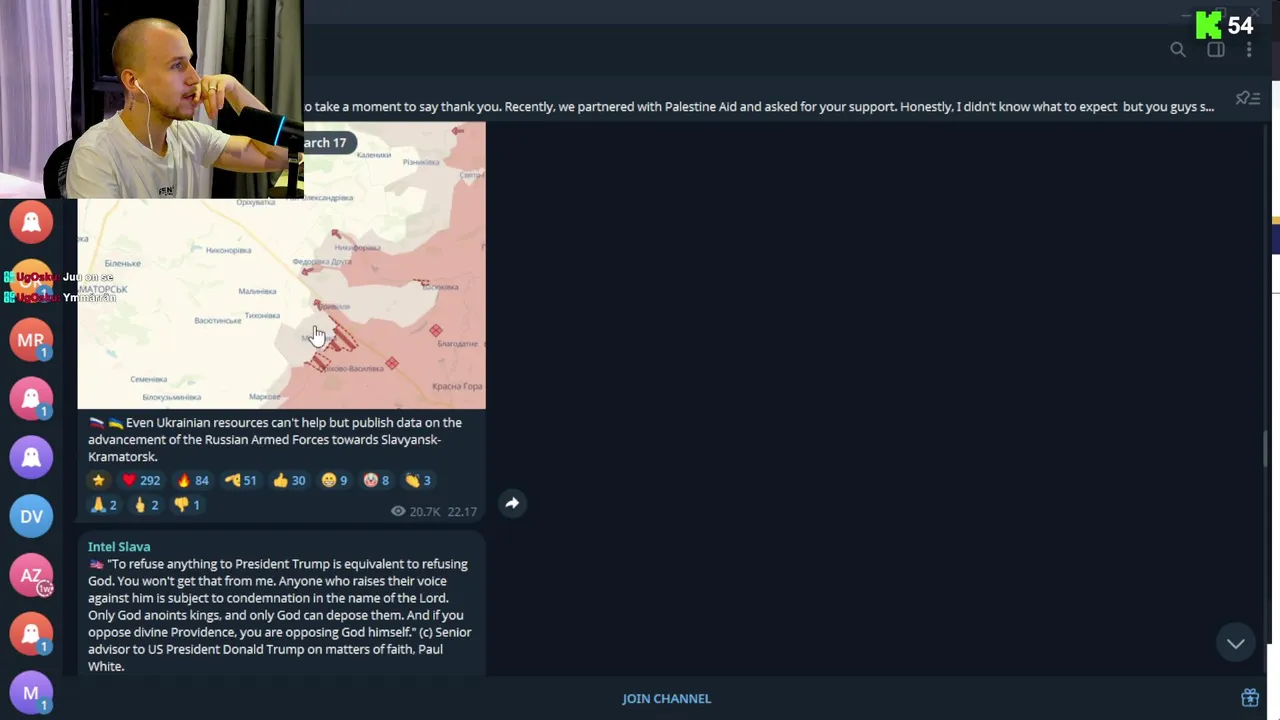Forward the map post with share arrow
Viewport: 1280px width, 720px height.
tap(512, 503)
